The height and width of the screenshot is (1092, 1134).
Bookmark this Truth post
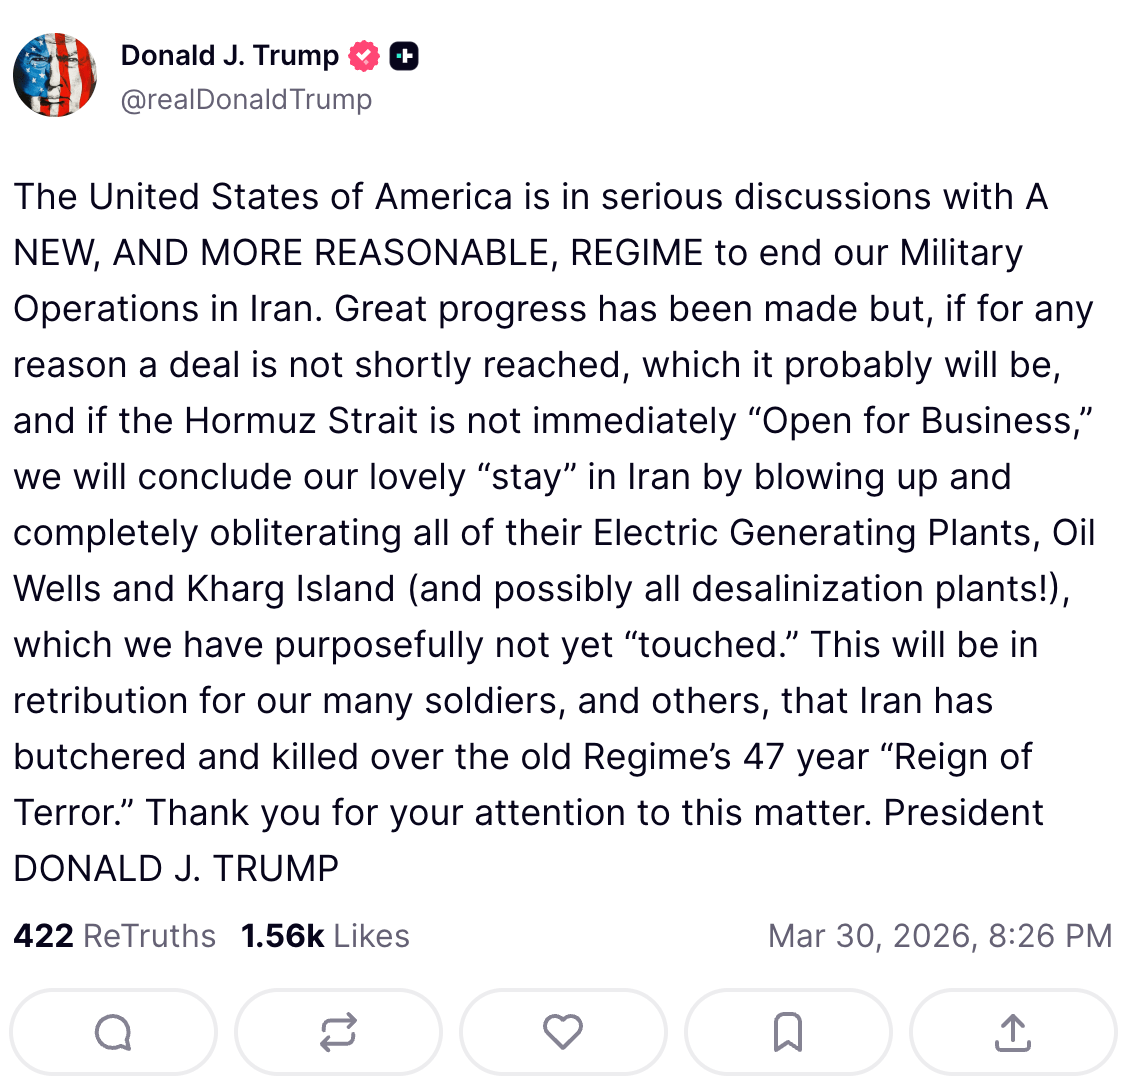pyautogui.click(x=788, y=1032)
